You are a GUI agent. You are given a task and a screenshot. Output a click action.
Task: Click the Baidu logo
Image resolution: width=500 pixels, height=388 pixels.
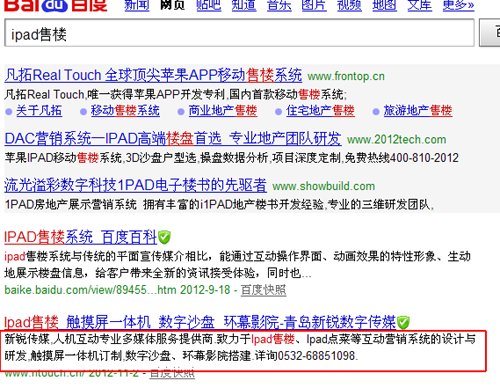point(56,5)
